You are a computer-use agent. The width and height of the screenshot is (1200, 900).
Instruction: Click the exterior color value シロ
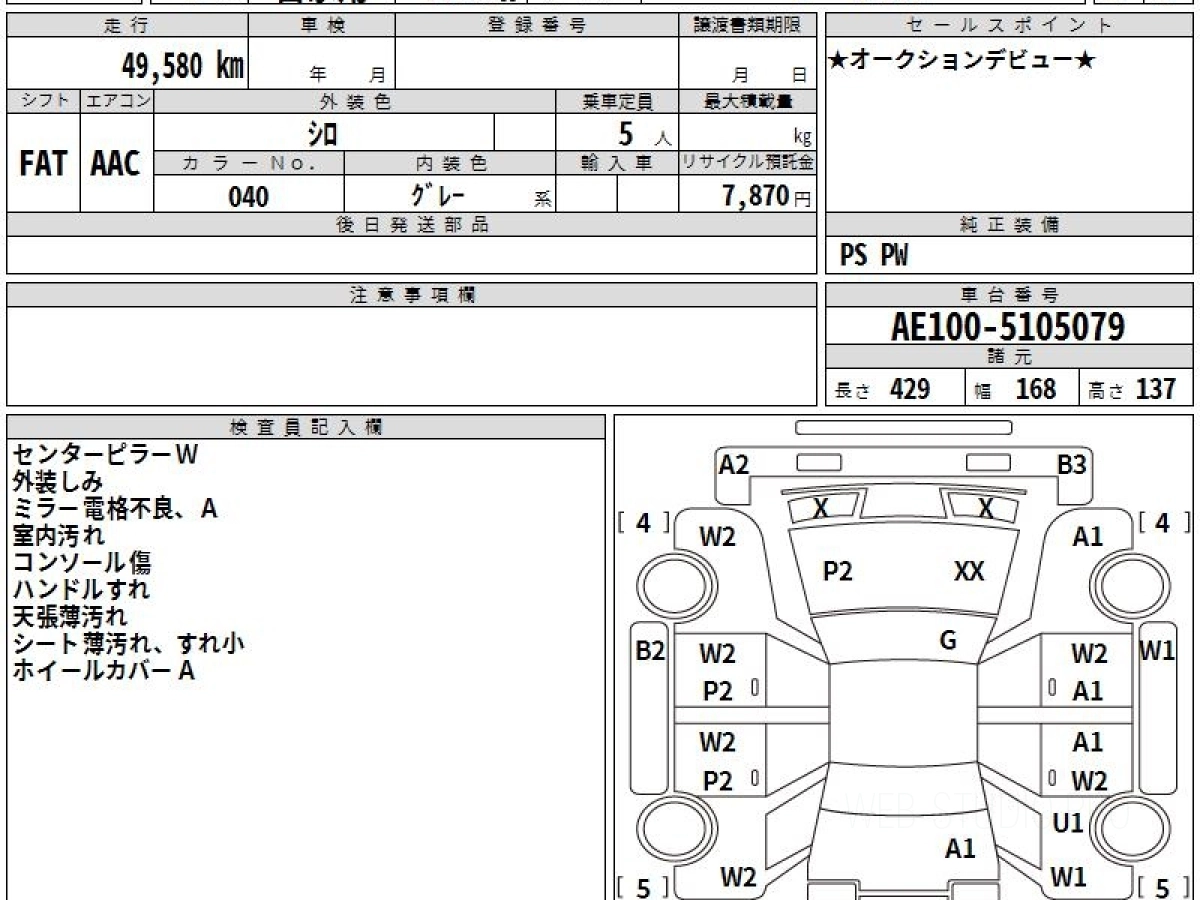322,132
